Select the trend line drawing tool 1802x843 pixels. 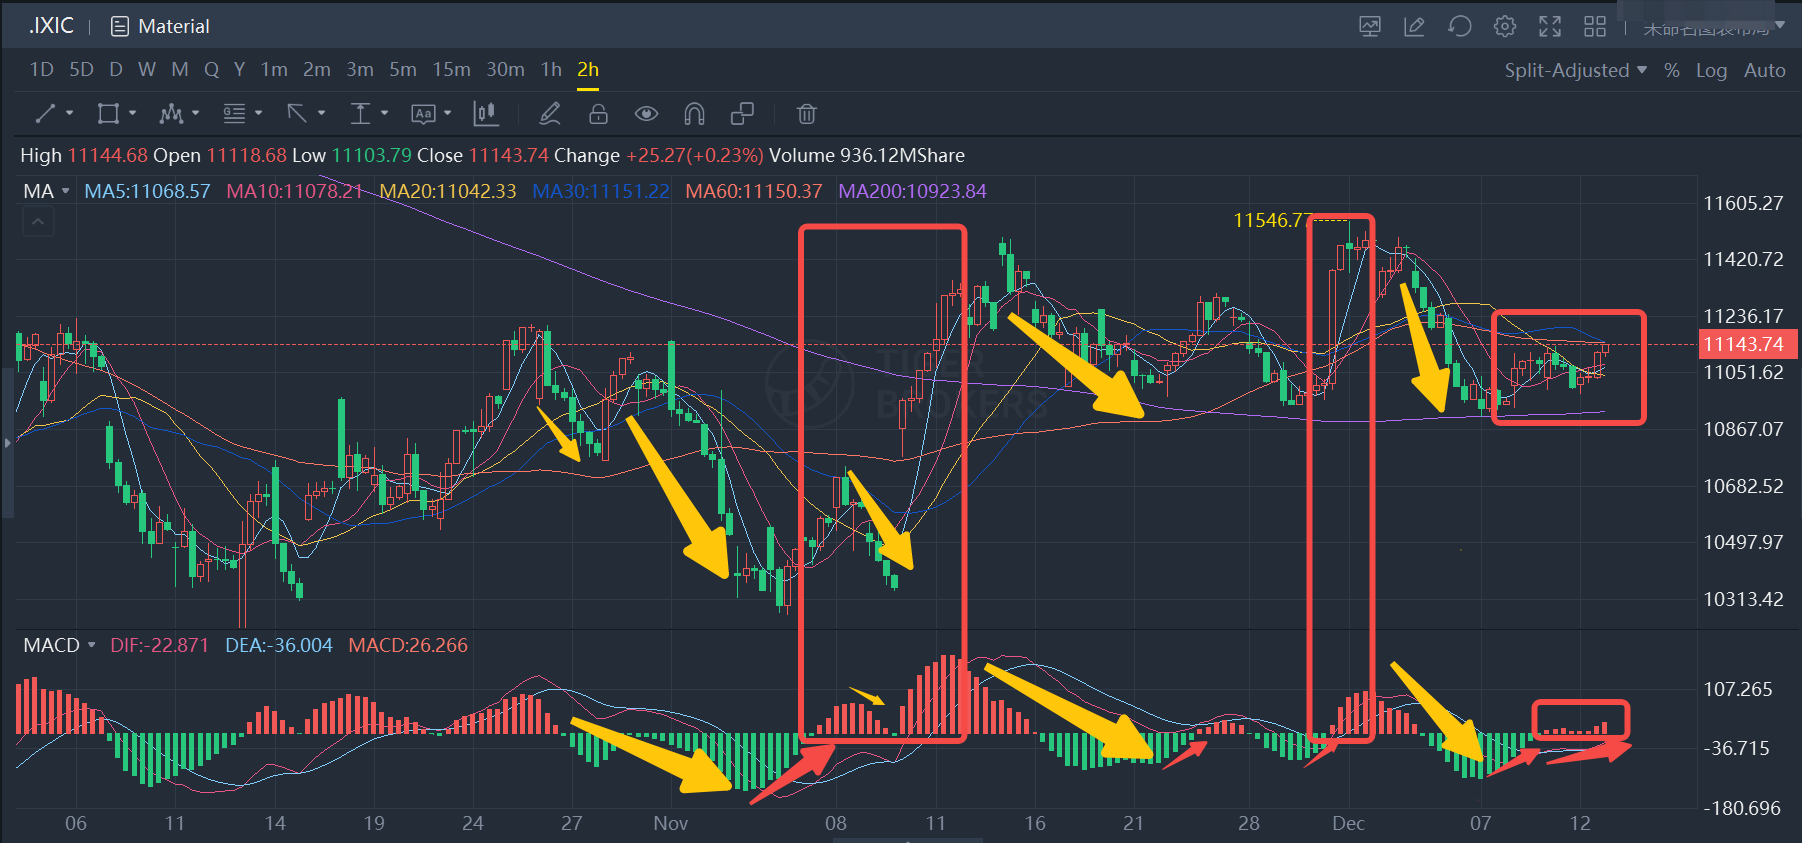(x=45, y=114)
